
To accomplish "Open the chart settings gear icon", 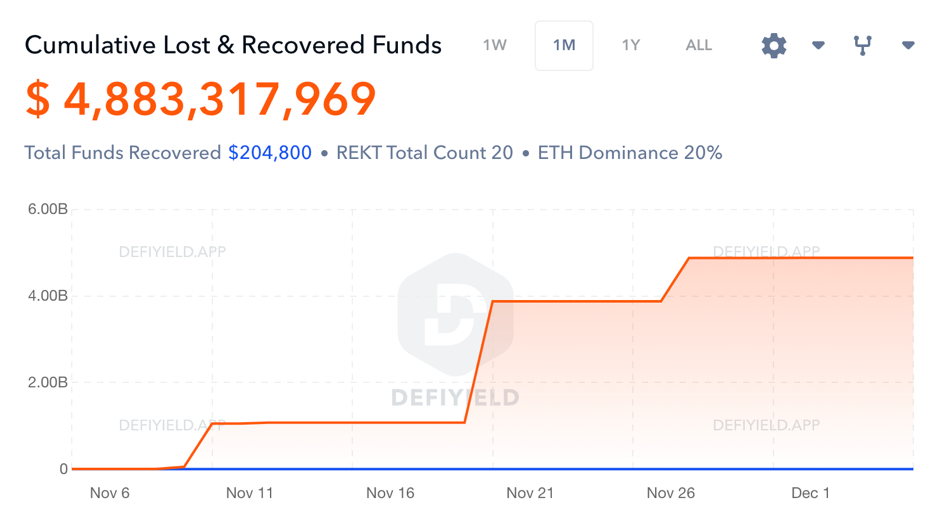I will tap(773, 46).
